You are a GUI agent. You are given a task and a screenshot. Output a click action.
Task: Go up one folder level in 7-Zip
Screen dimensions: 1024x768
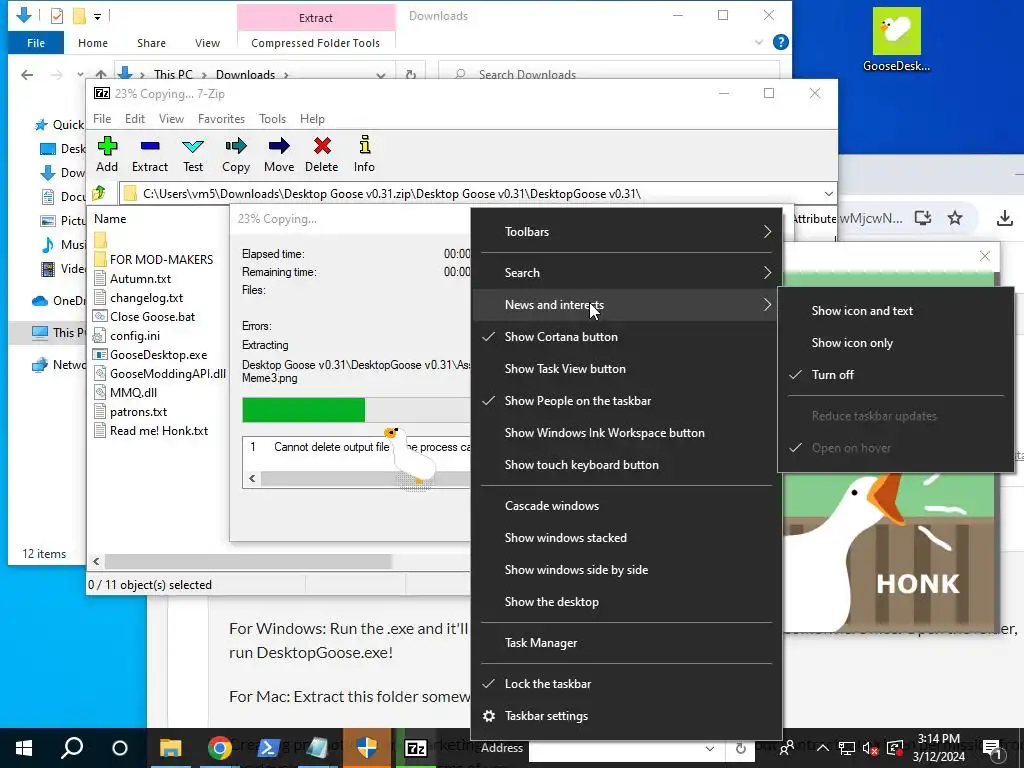click(x=99, y=193)
